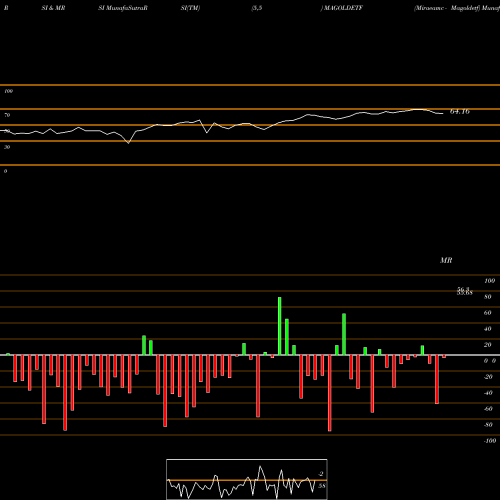Click the 'MAGOLDETF' ticker label

[343, 8]
